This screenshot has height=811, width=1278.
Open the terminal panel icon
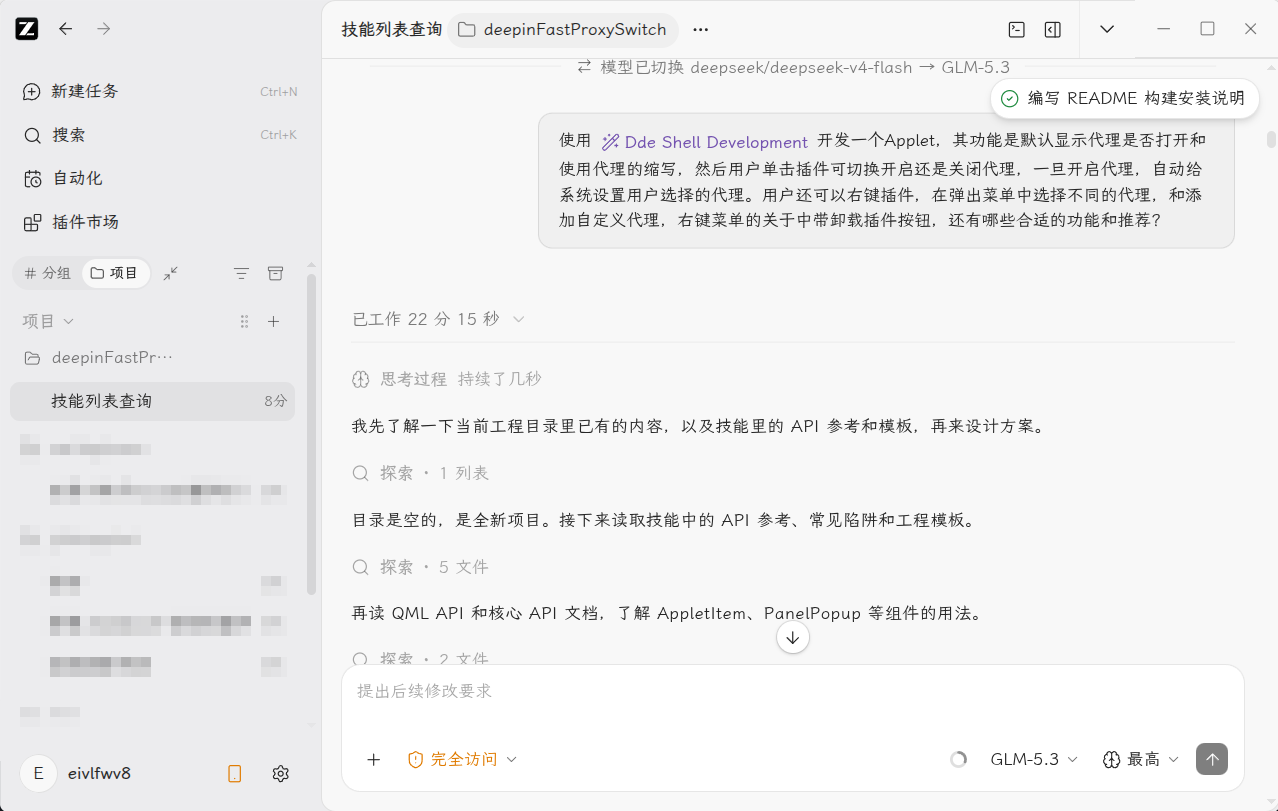pos(1016,29)
